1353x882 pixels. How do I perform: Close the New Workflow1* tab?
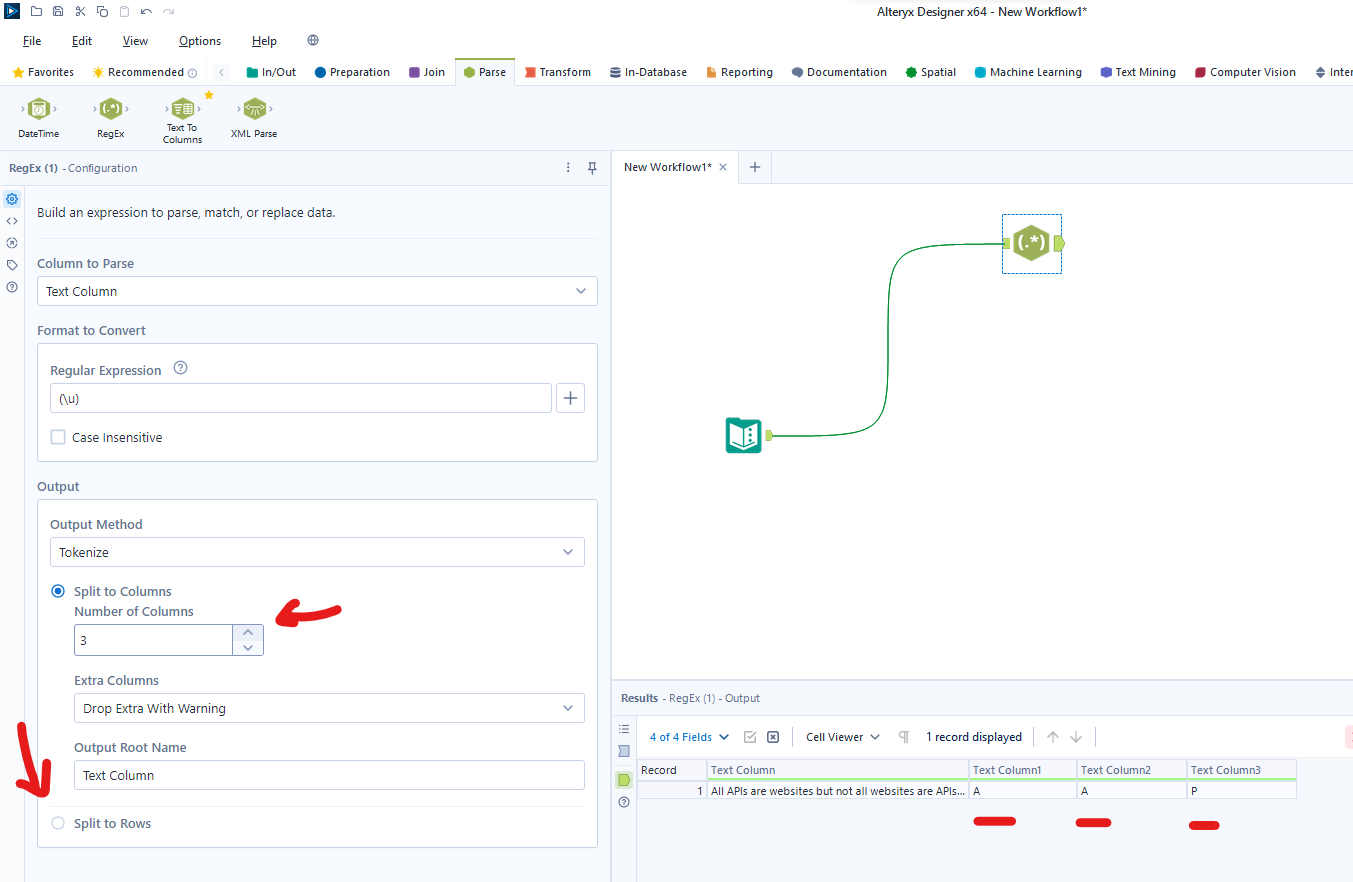[723, 167]
